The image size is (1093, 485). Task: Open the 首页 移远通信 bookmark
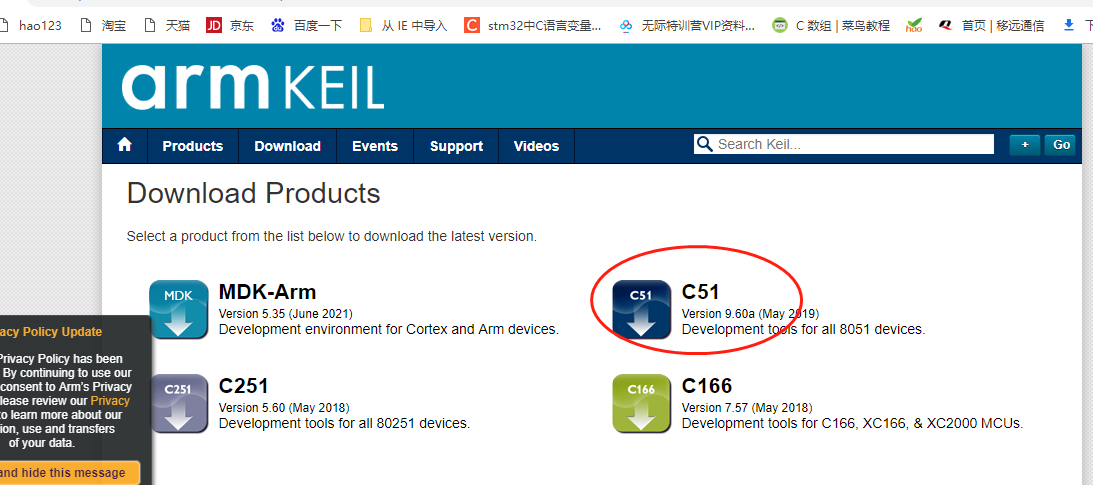pos(991,26)
